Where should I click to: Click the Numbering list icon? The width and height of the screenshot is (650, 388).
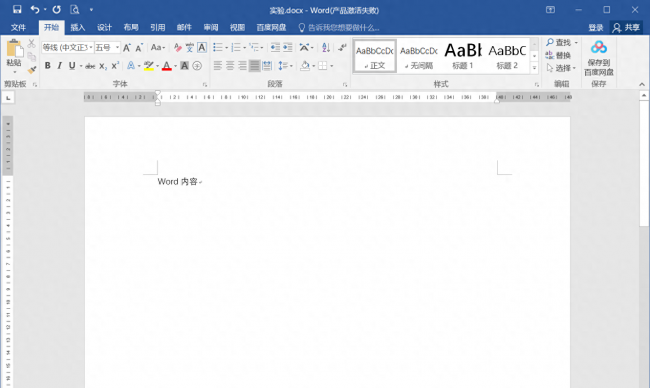[236, 47]
